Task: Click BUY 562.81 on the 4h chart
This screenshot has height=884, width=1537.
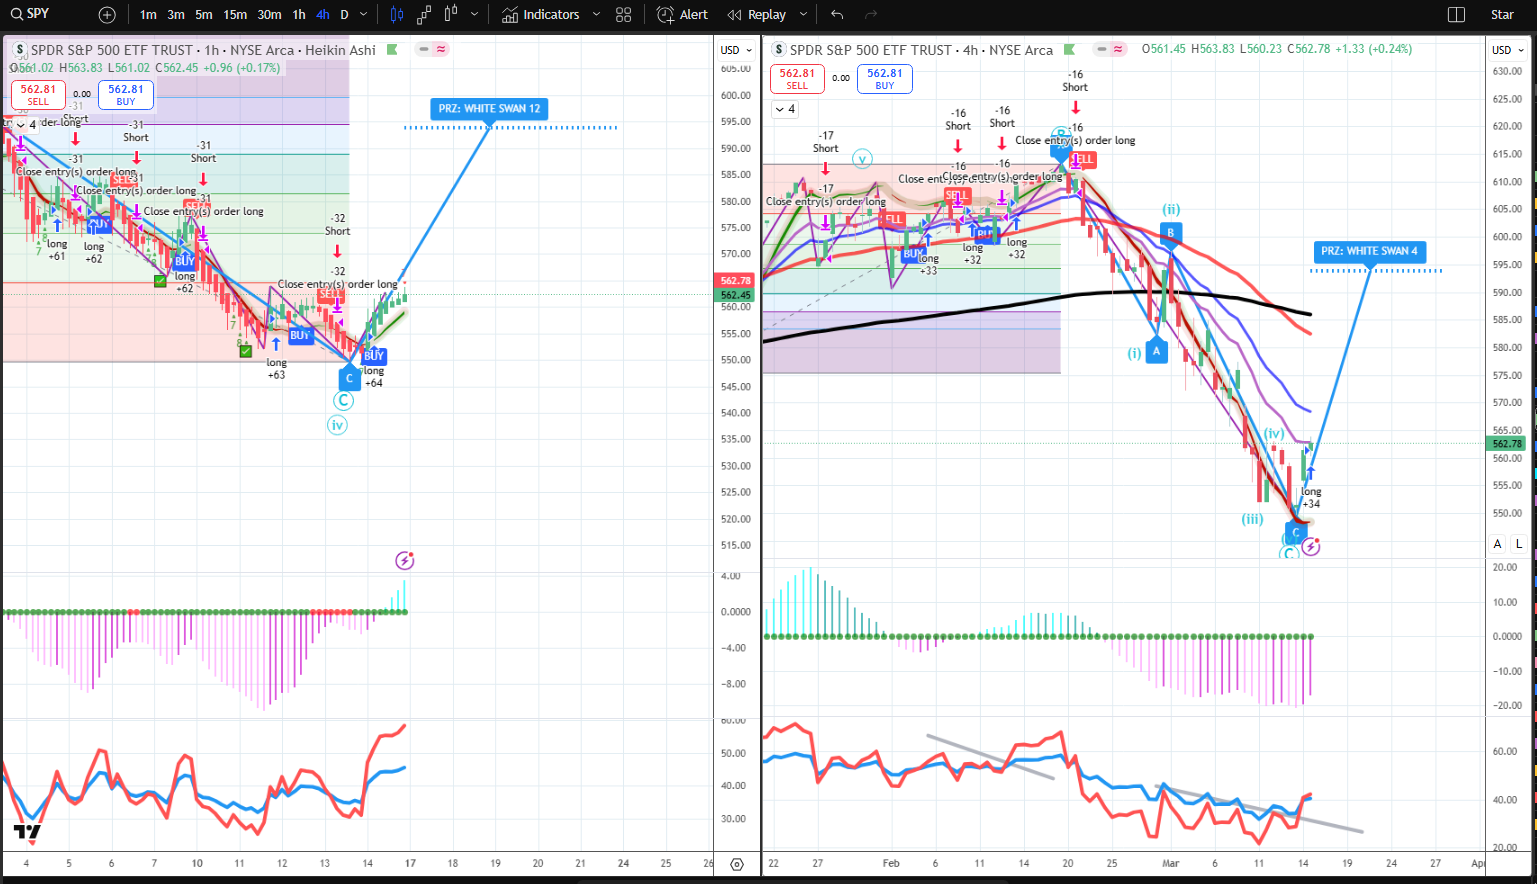Action: point(885,79)
